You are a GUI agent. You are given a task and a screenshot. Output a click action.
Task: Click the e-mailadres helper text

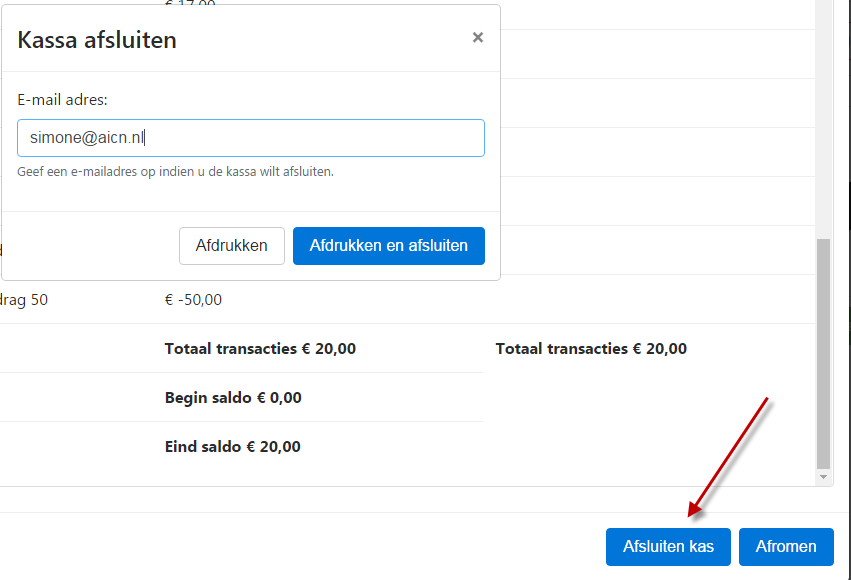pos(175,171)
